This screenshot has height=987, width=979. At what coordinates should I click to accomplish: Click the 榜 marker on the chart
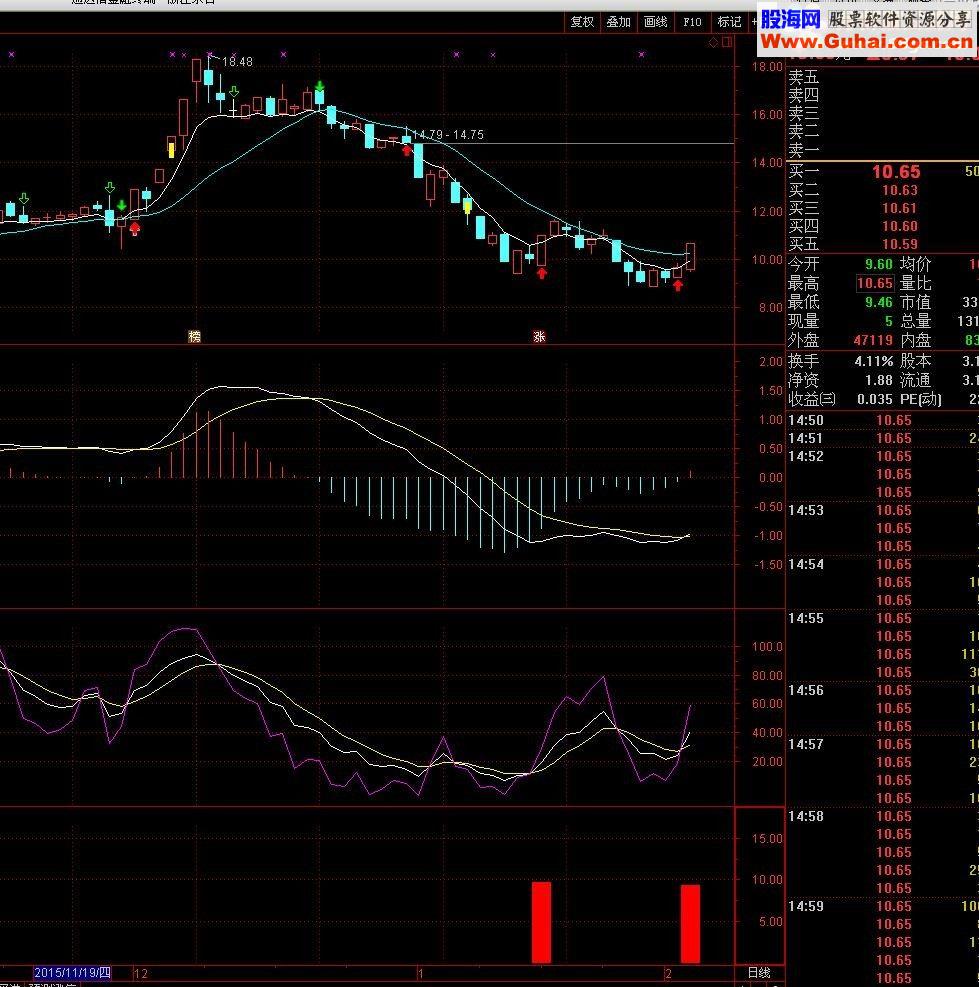[195, 336]
